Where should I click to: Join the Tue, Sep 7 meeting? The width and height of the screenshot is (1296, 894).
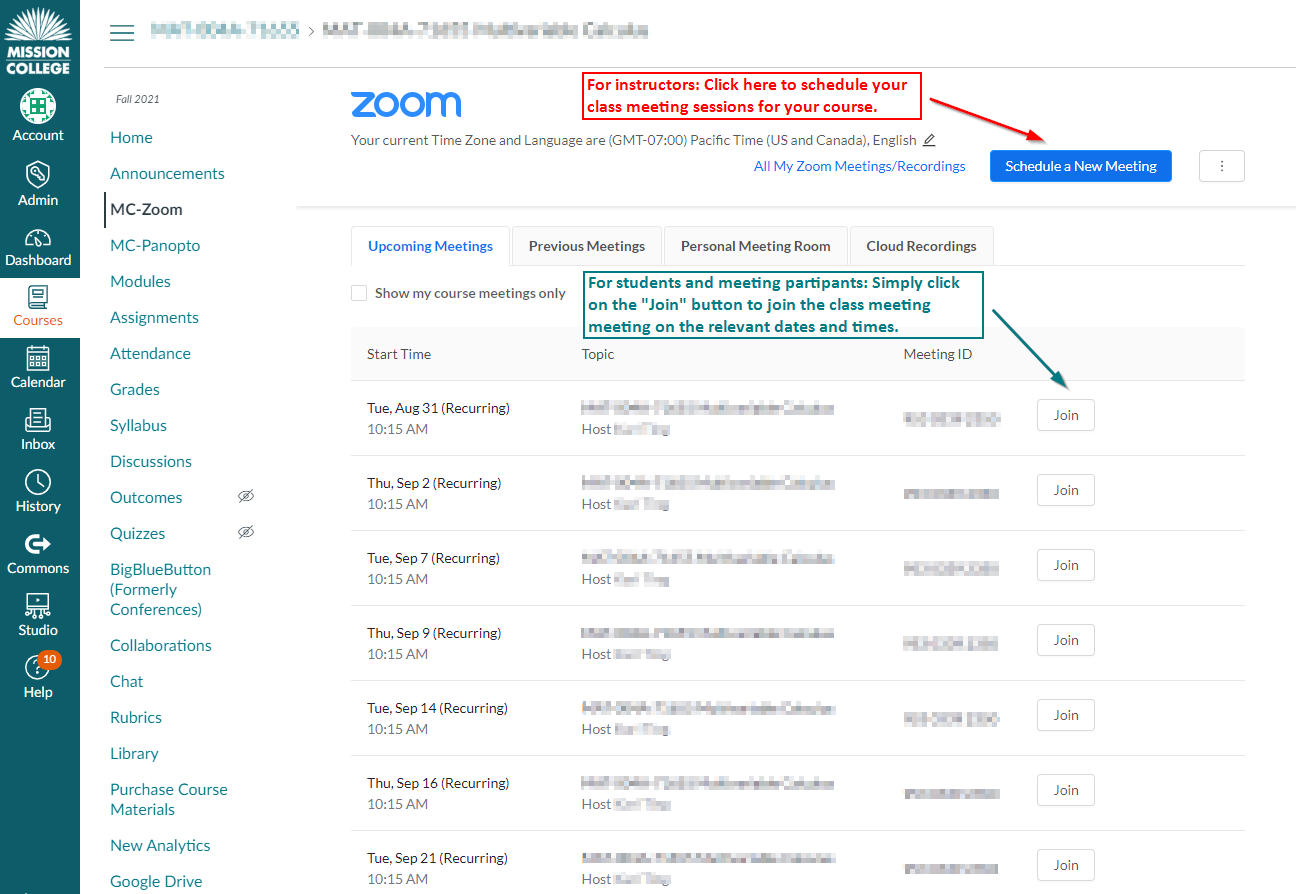coord(1066,565)
